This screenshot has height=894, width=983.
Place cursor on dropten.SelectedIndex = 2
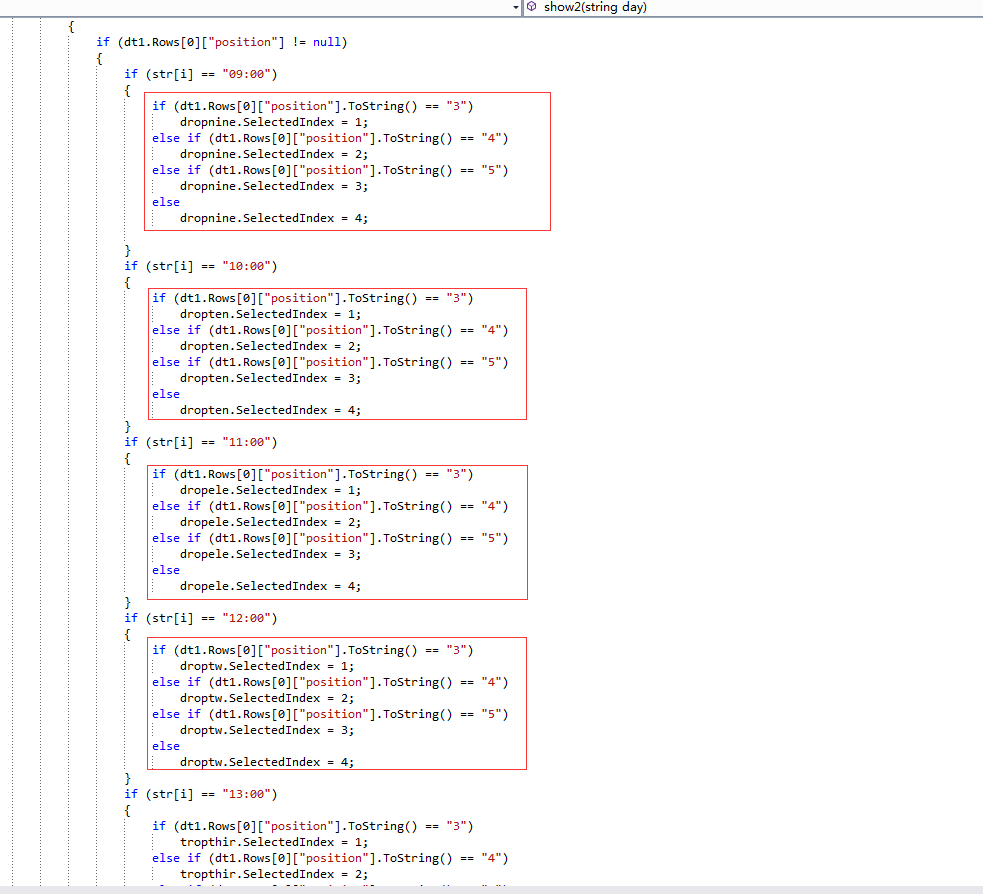click(270, 346)
